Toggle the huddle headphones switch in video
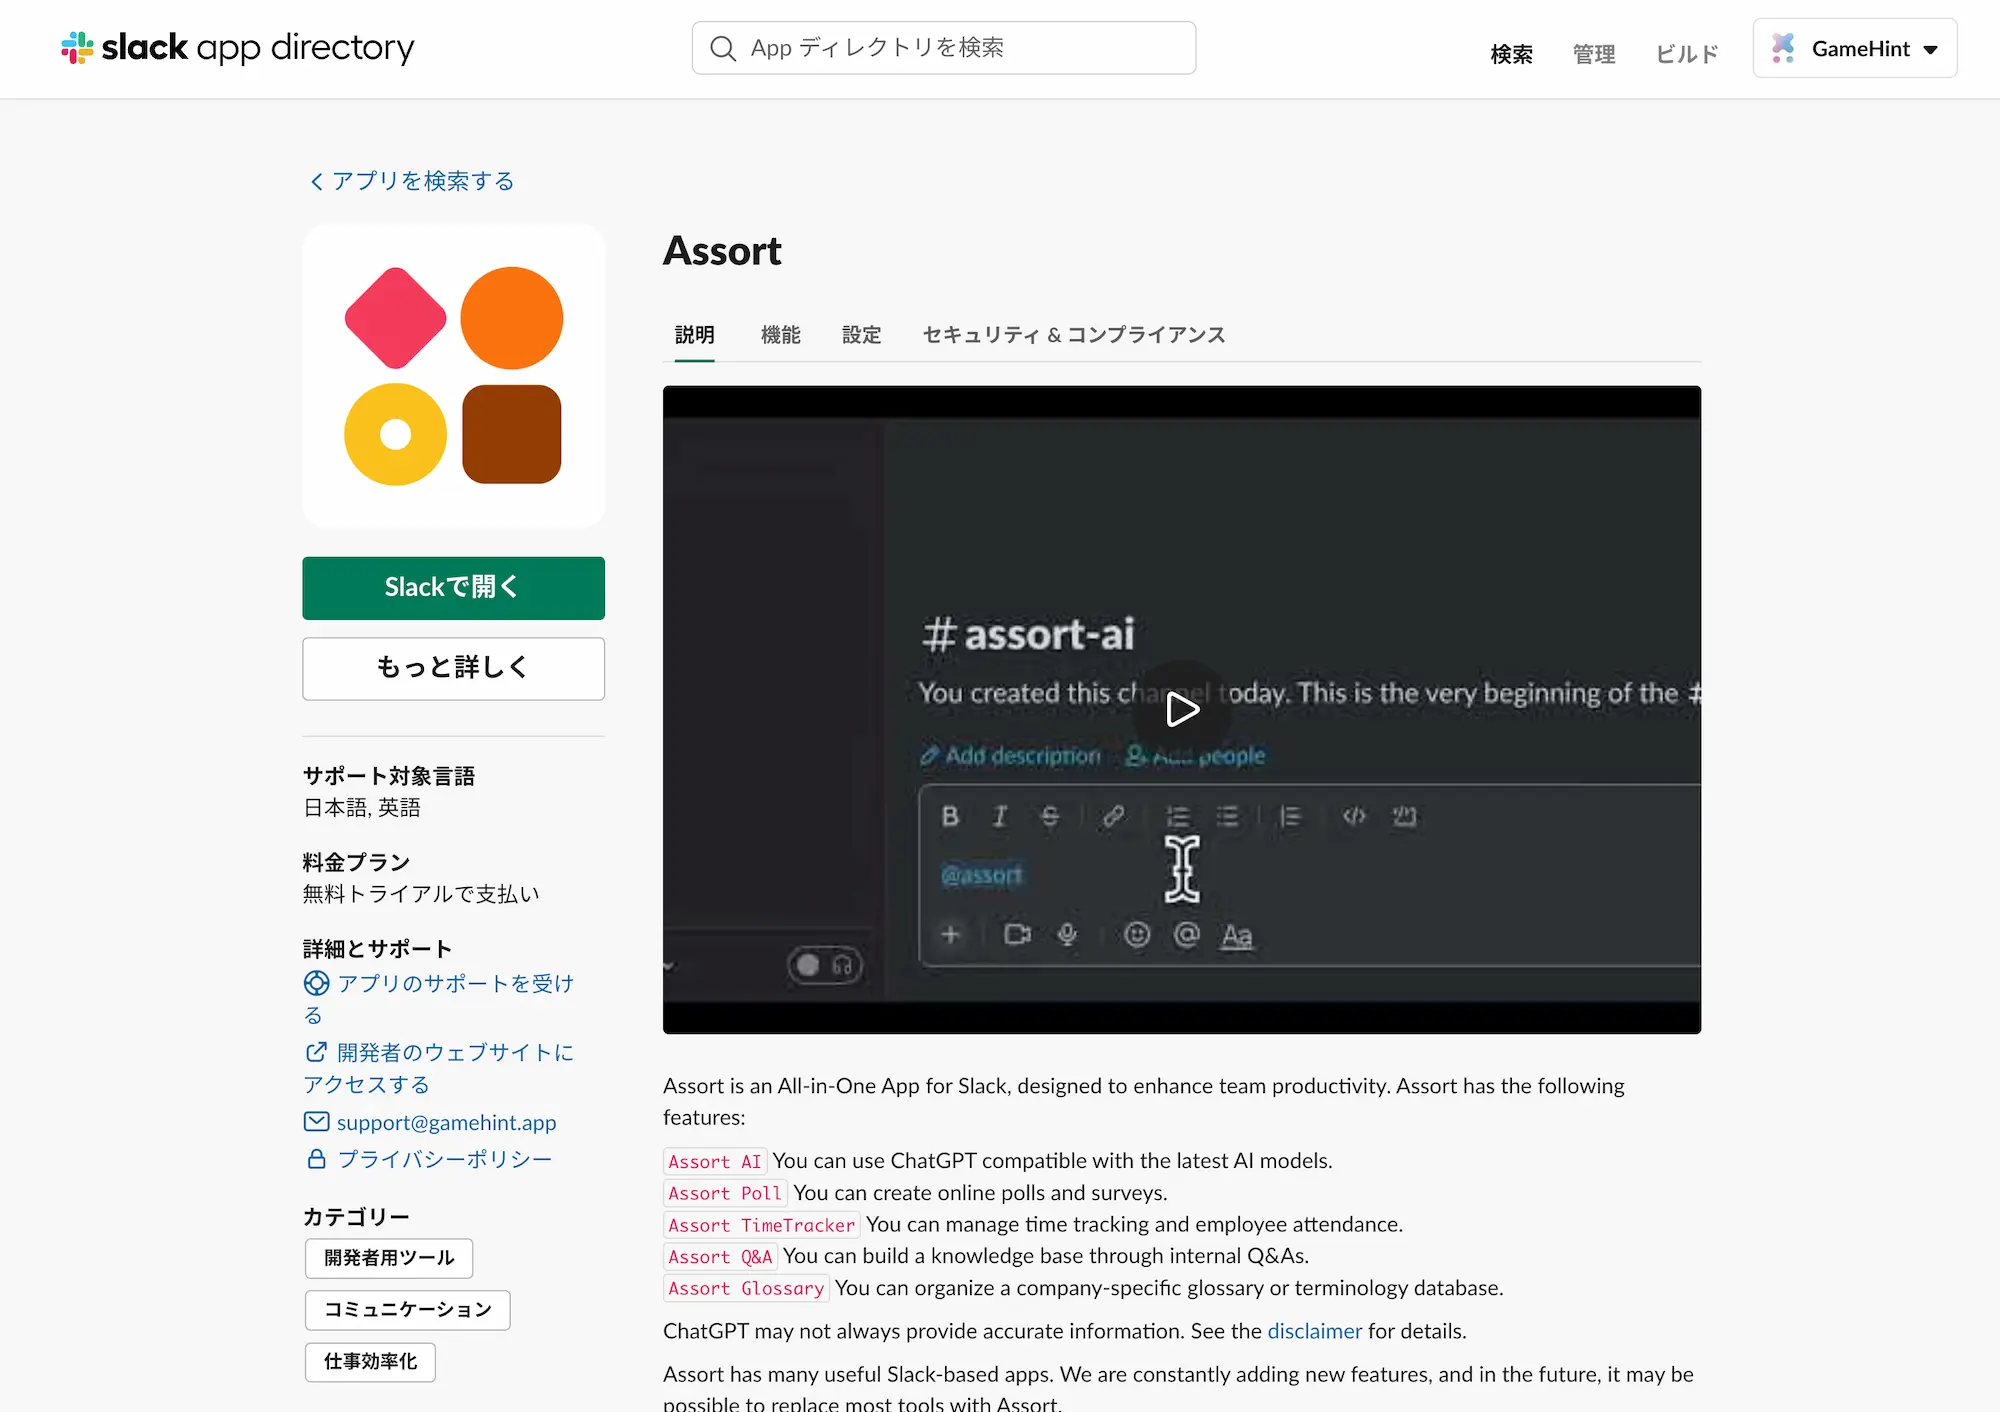This screenshot has width=2000, height=1412. 824,965
